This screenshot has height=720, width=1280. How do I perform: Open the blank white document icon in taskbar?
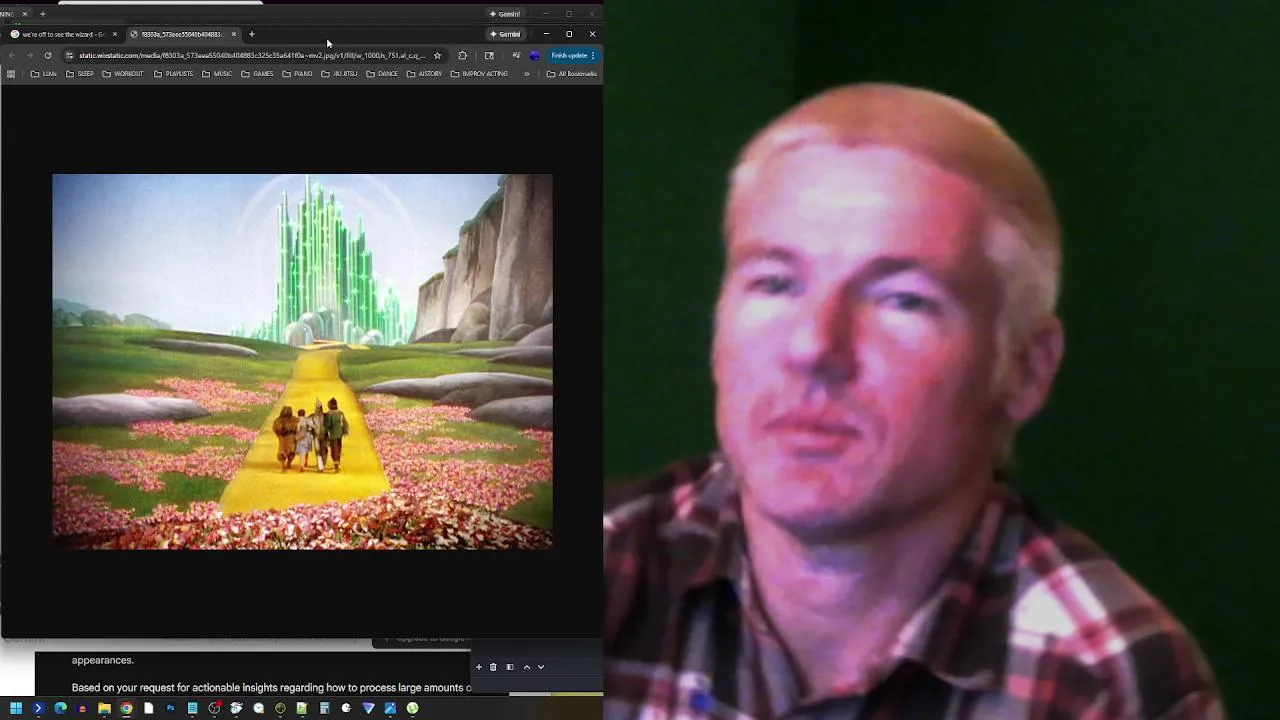click(148, 708)
